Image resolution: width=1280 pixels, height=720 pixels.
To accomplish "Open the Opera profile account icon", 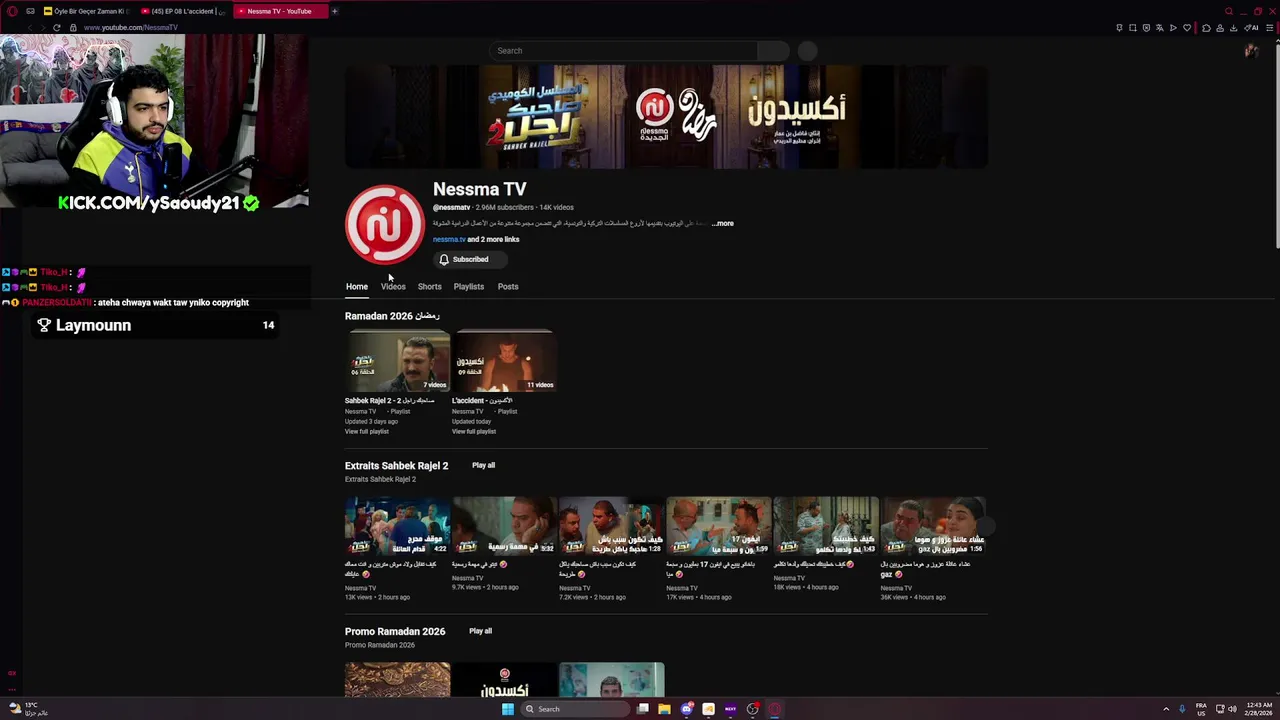I will coord(1220,28).
